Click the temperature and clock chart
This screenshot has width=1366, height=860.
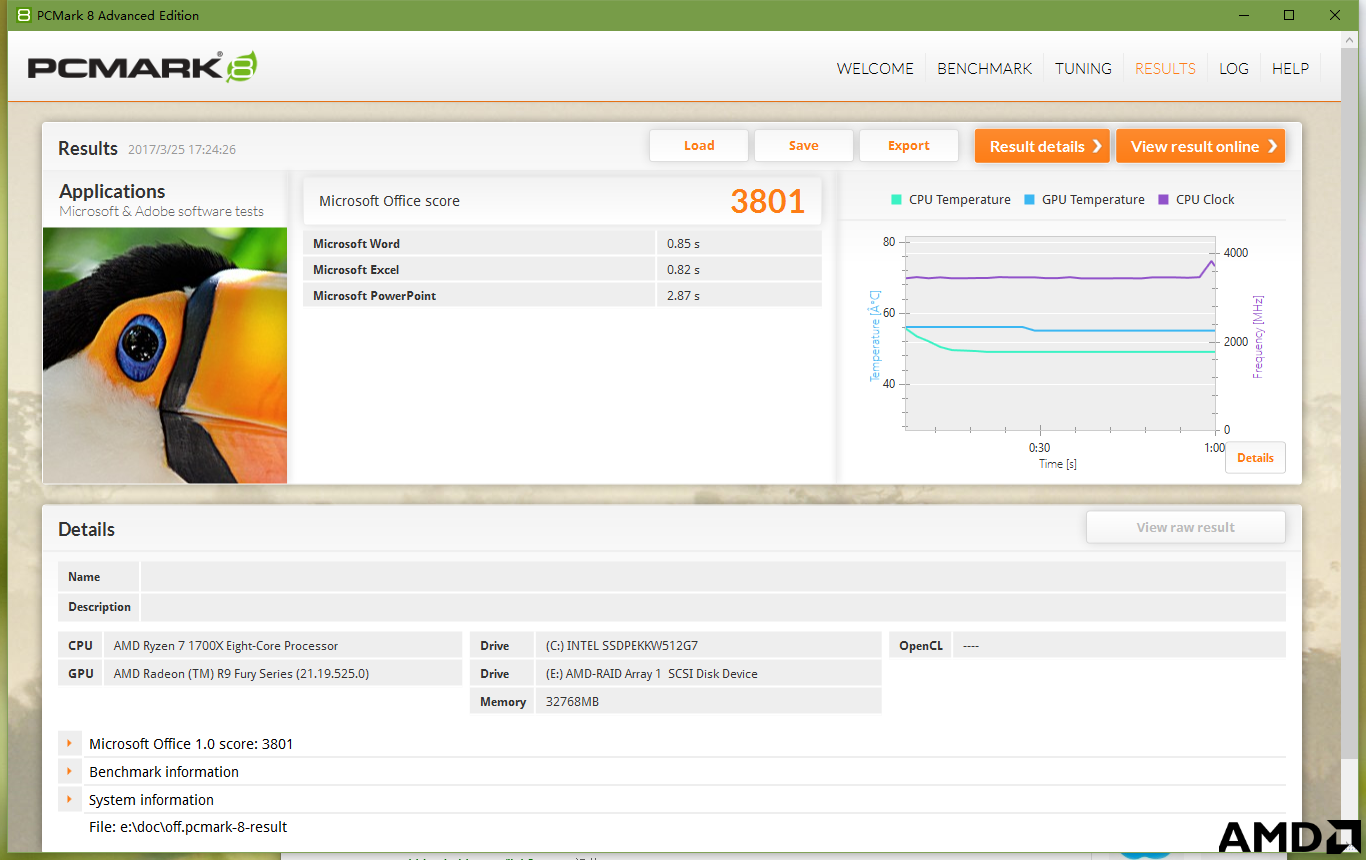(x=1060, y=335)
